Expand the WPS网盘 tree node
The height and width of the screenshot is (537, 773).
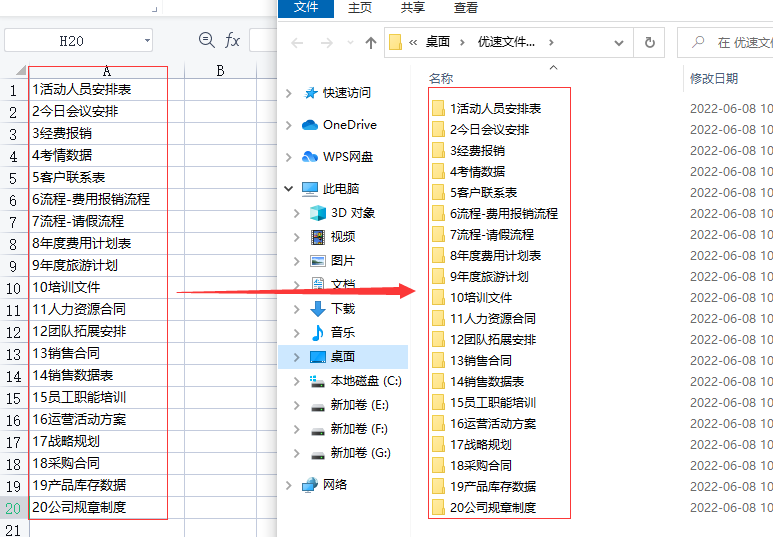289,157
